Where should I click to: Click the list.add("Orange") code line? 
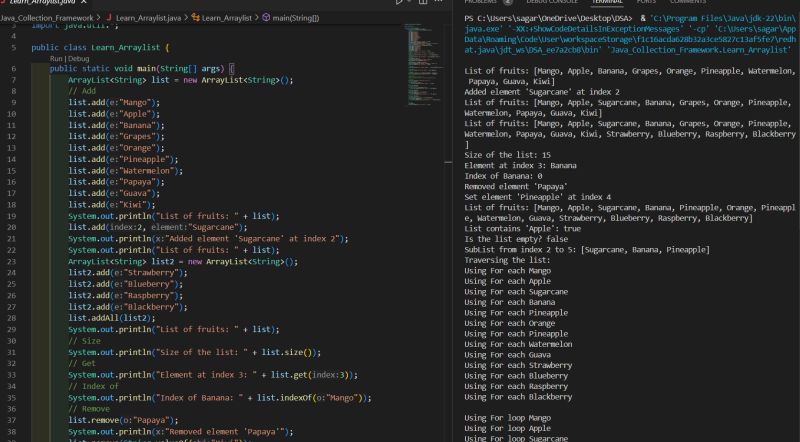pos(116,148)
